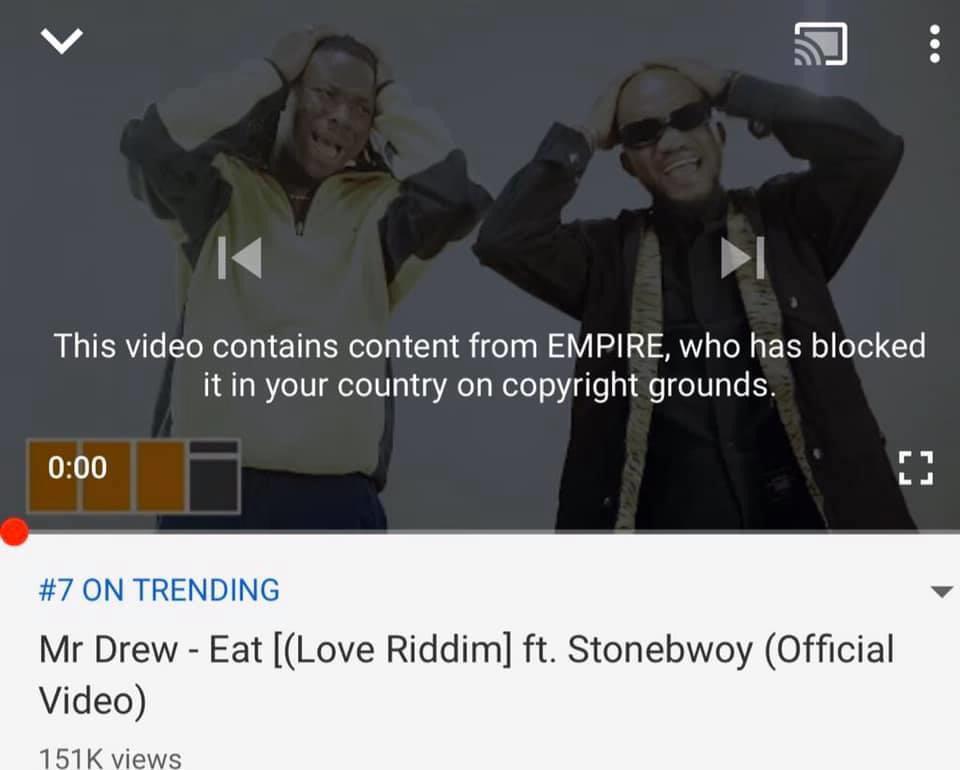The width and height of the screenshot is (960, 770).
Task: Click the 0:00 elapsed time label
Action: [77, 468]
